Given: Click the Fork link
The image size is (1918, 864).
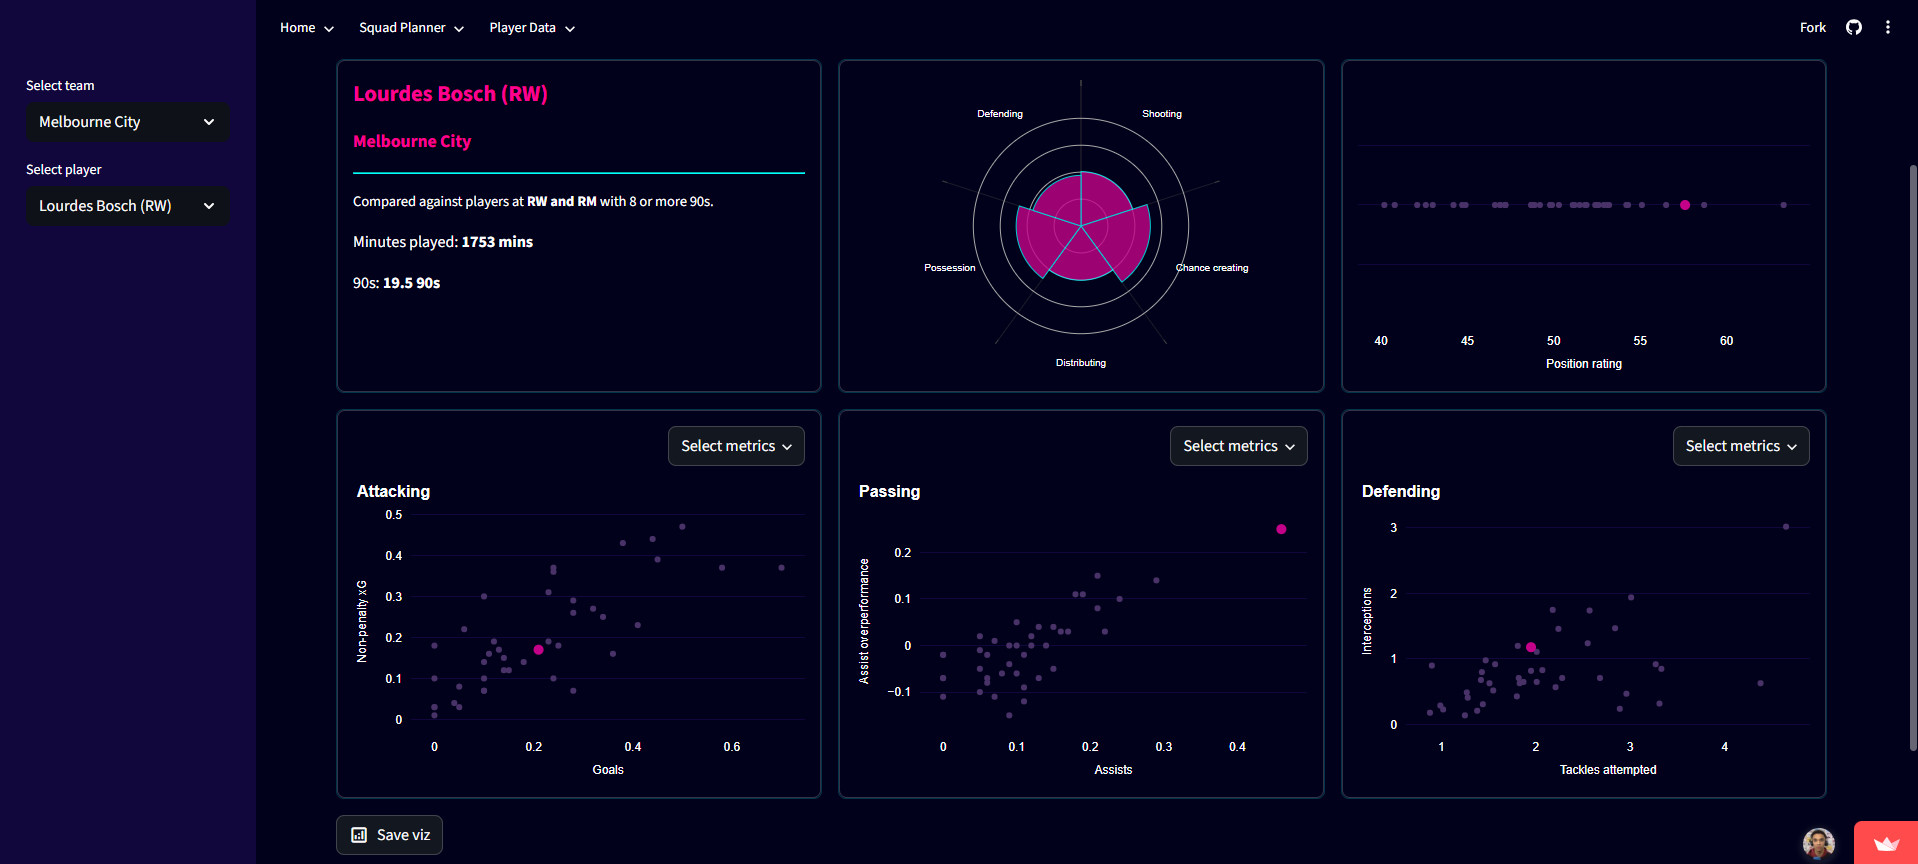Looking at the screenshot, I should [x=1812, y=28].
